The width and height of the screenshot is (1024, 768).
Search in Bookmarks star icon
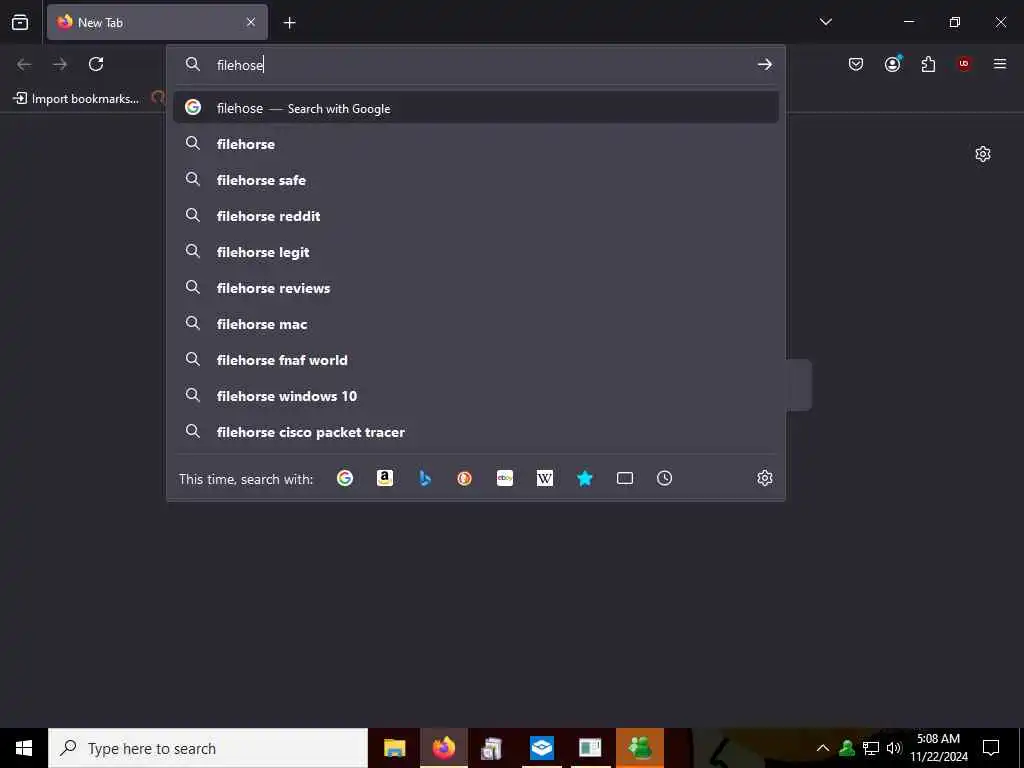tap(584, 478)
